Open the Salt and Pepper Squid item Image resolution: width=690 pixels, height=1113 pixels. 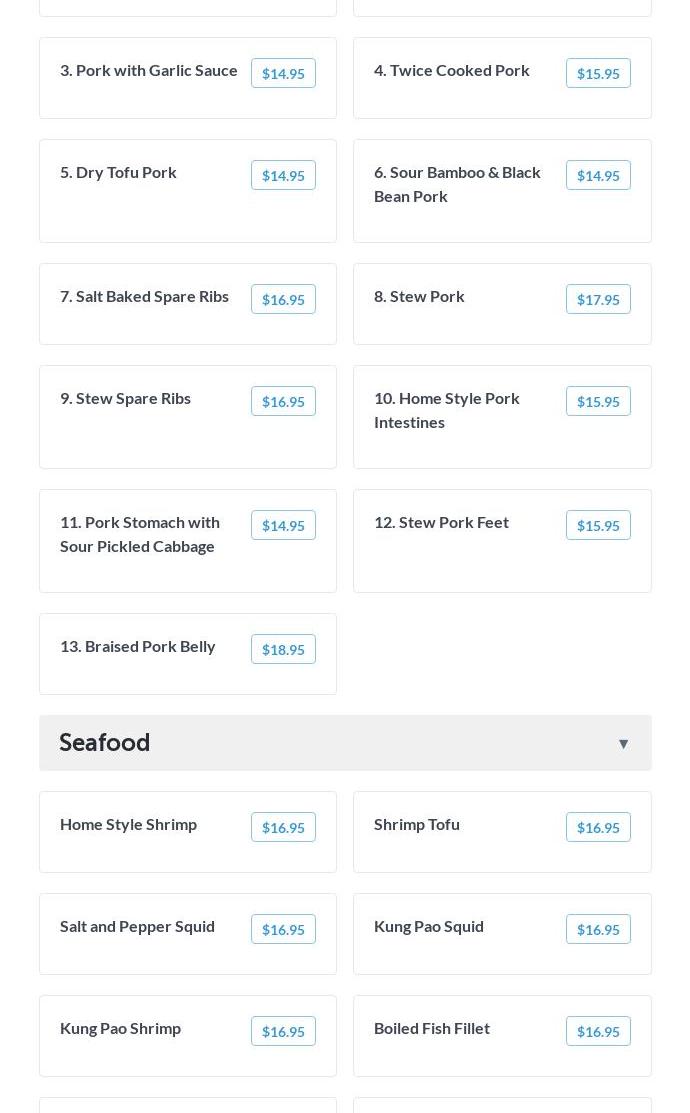(137, 926)
